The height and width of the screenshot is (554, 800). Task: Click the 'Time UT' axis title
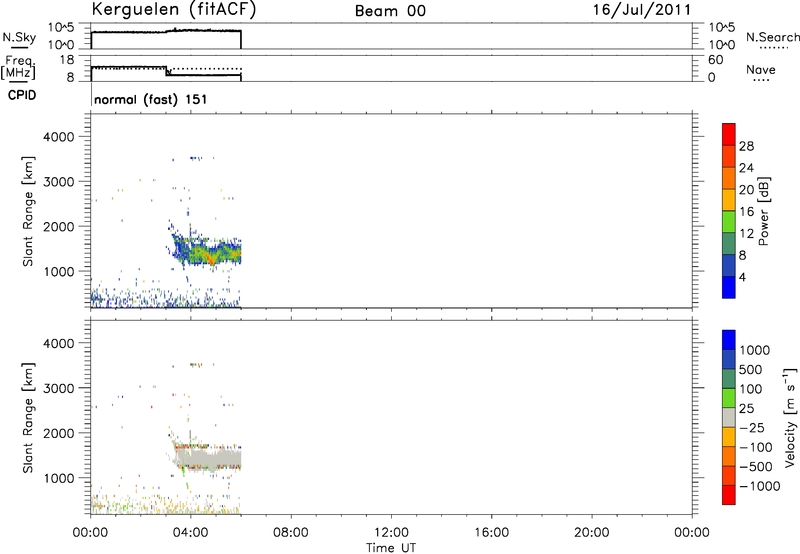pos(391,548)
